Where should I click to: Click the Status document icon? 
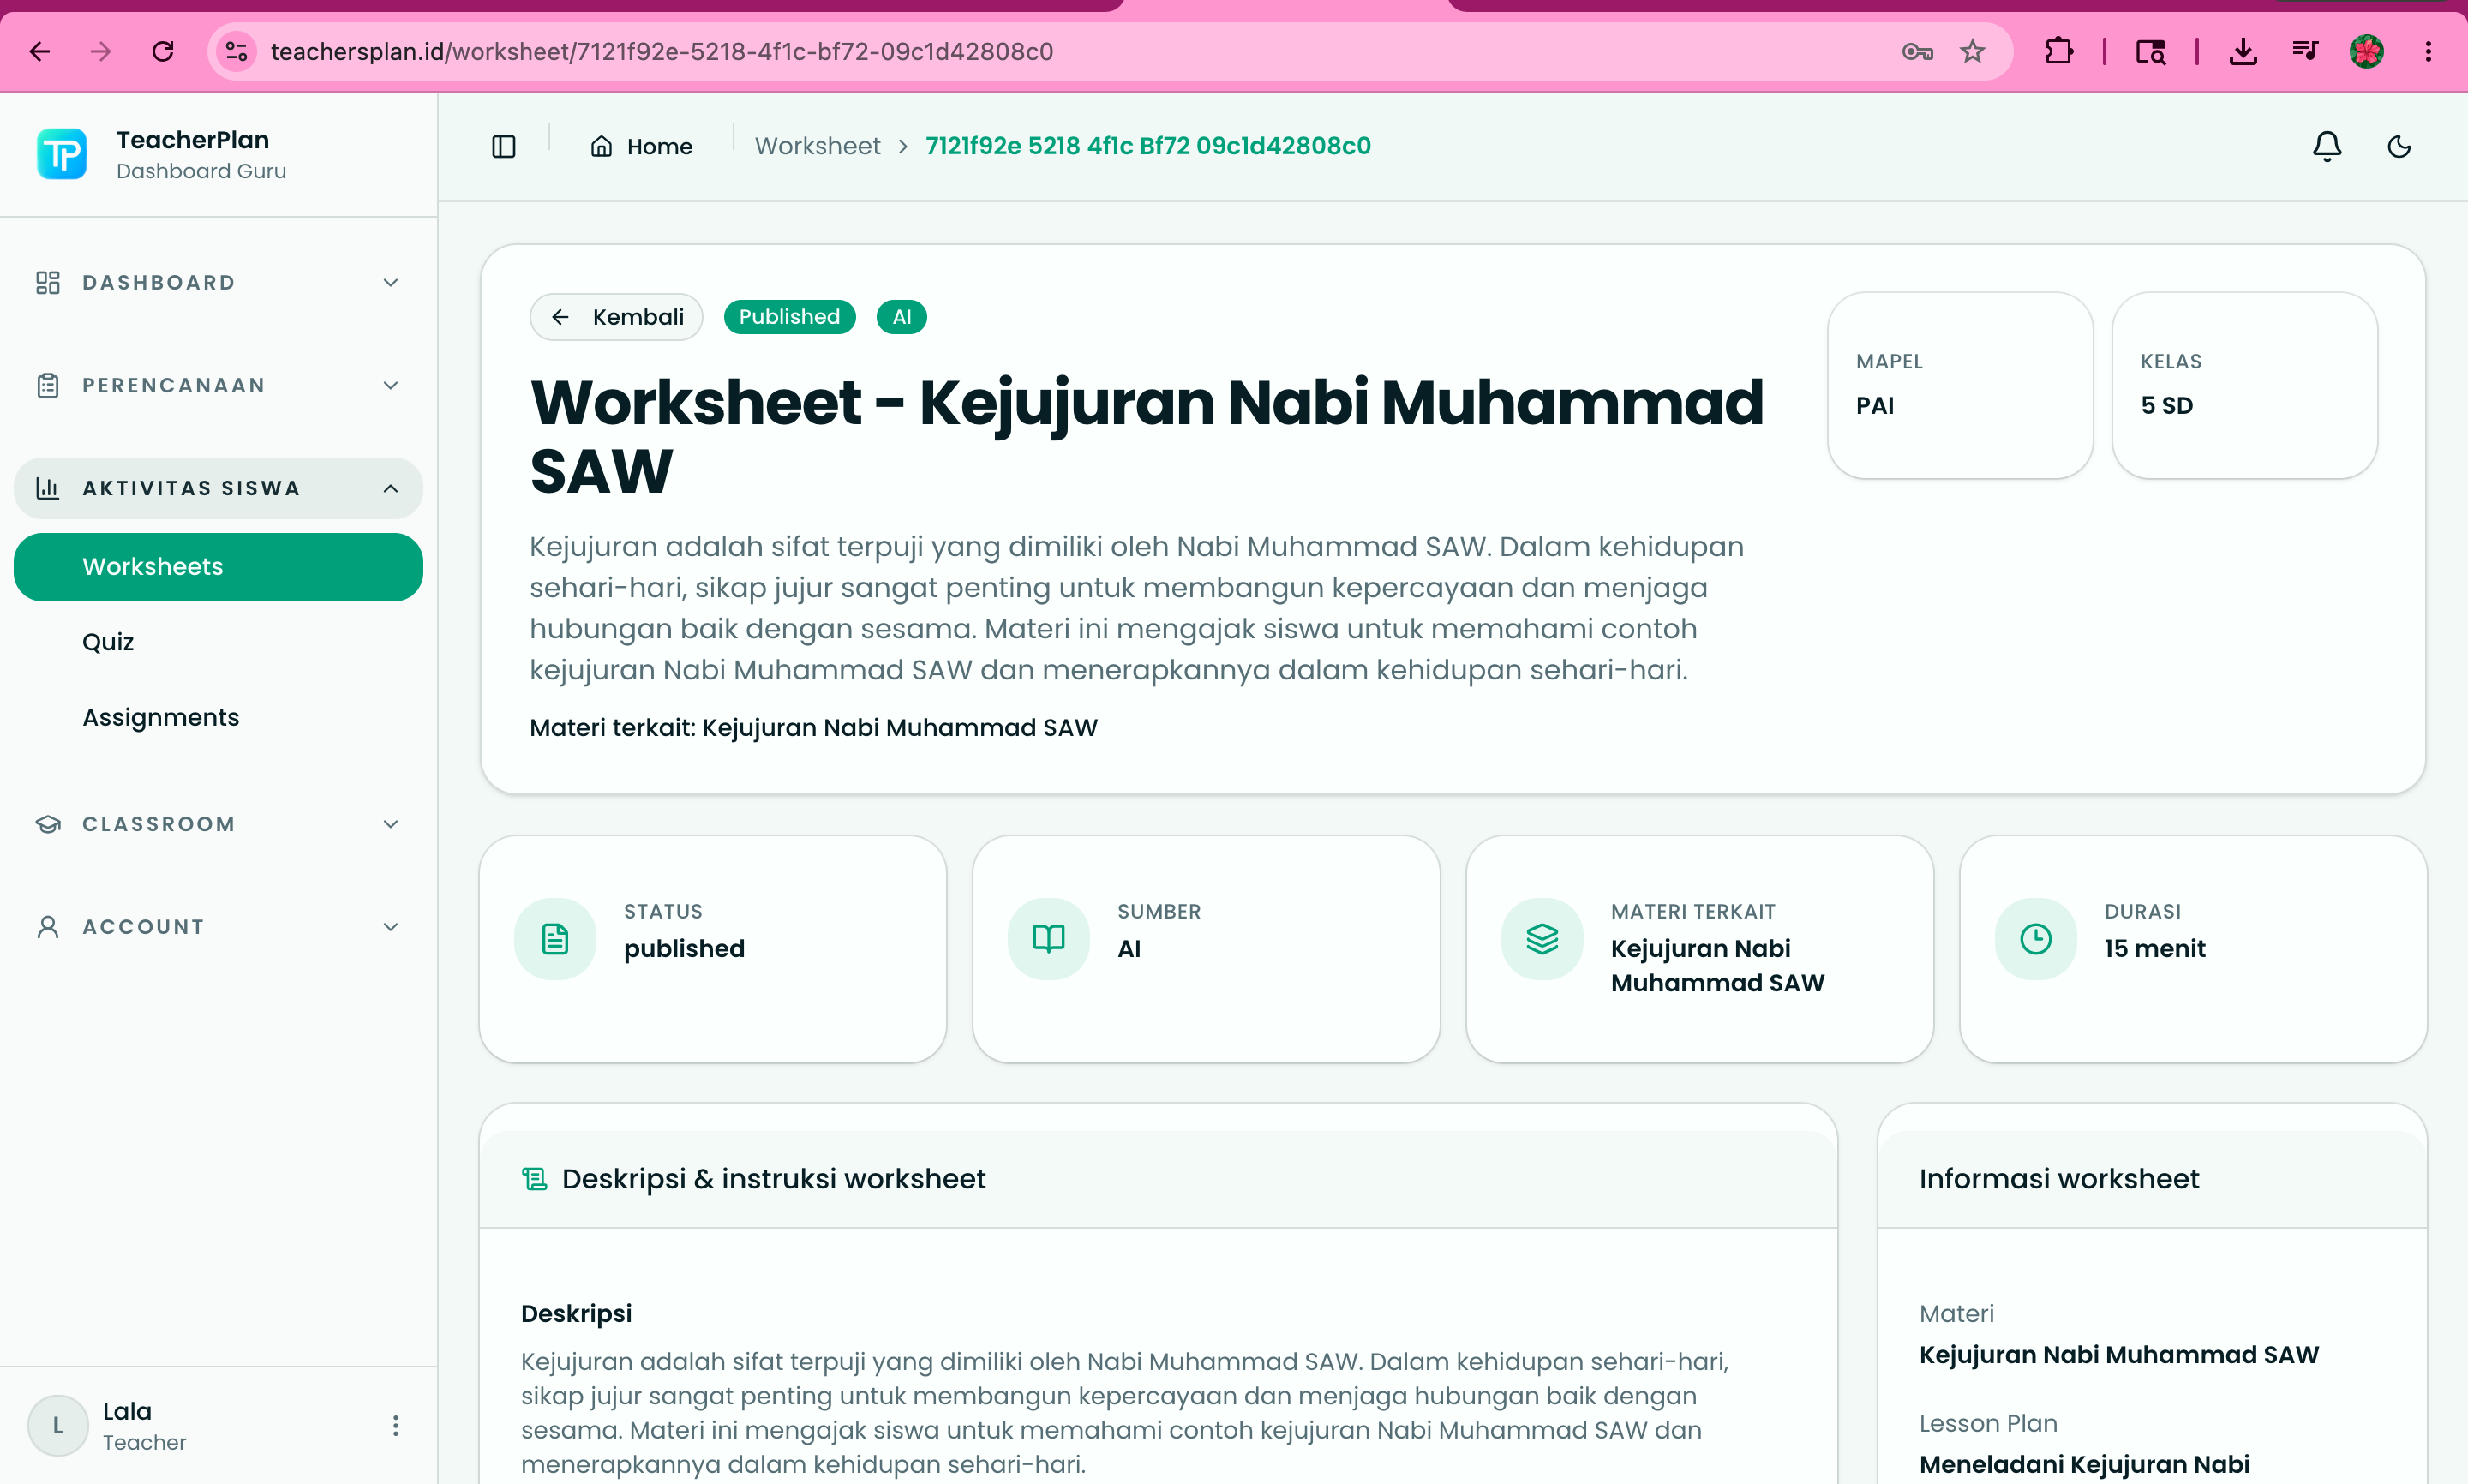click(x=555, y=938)
